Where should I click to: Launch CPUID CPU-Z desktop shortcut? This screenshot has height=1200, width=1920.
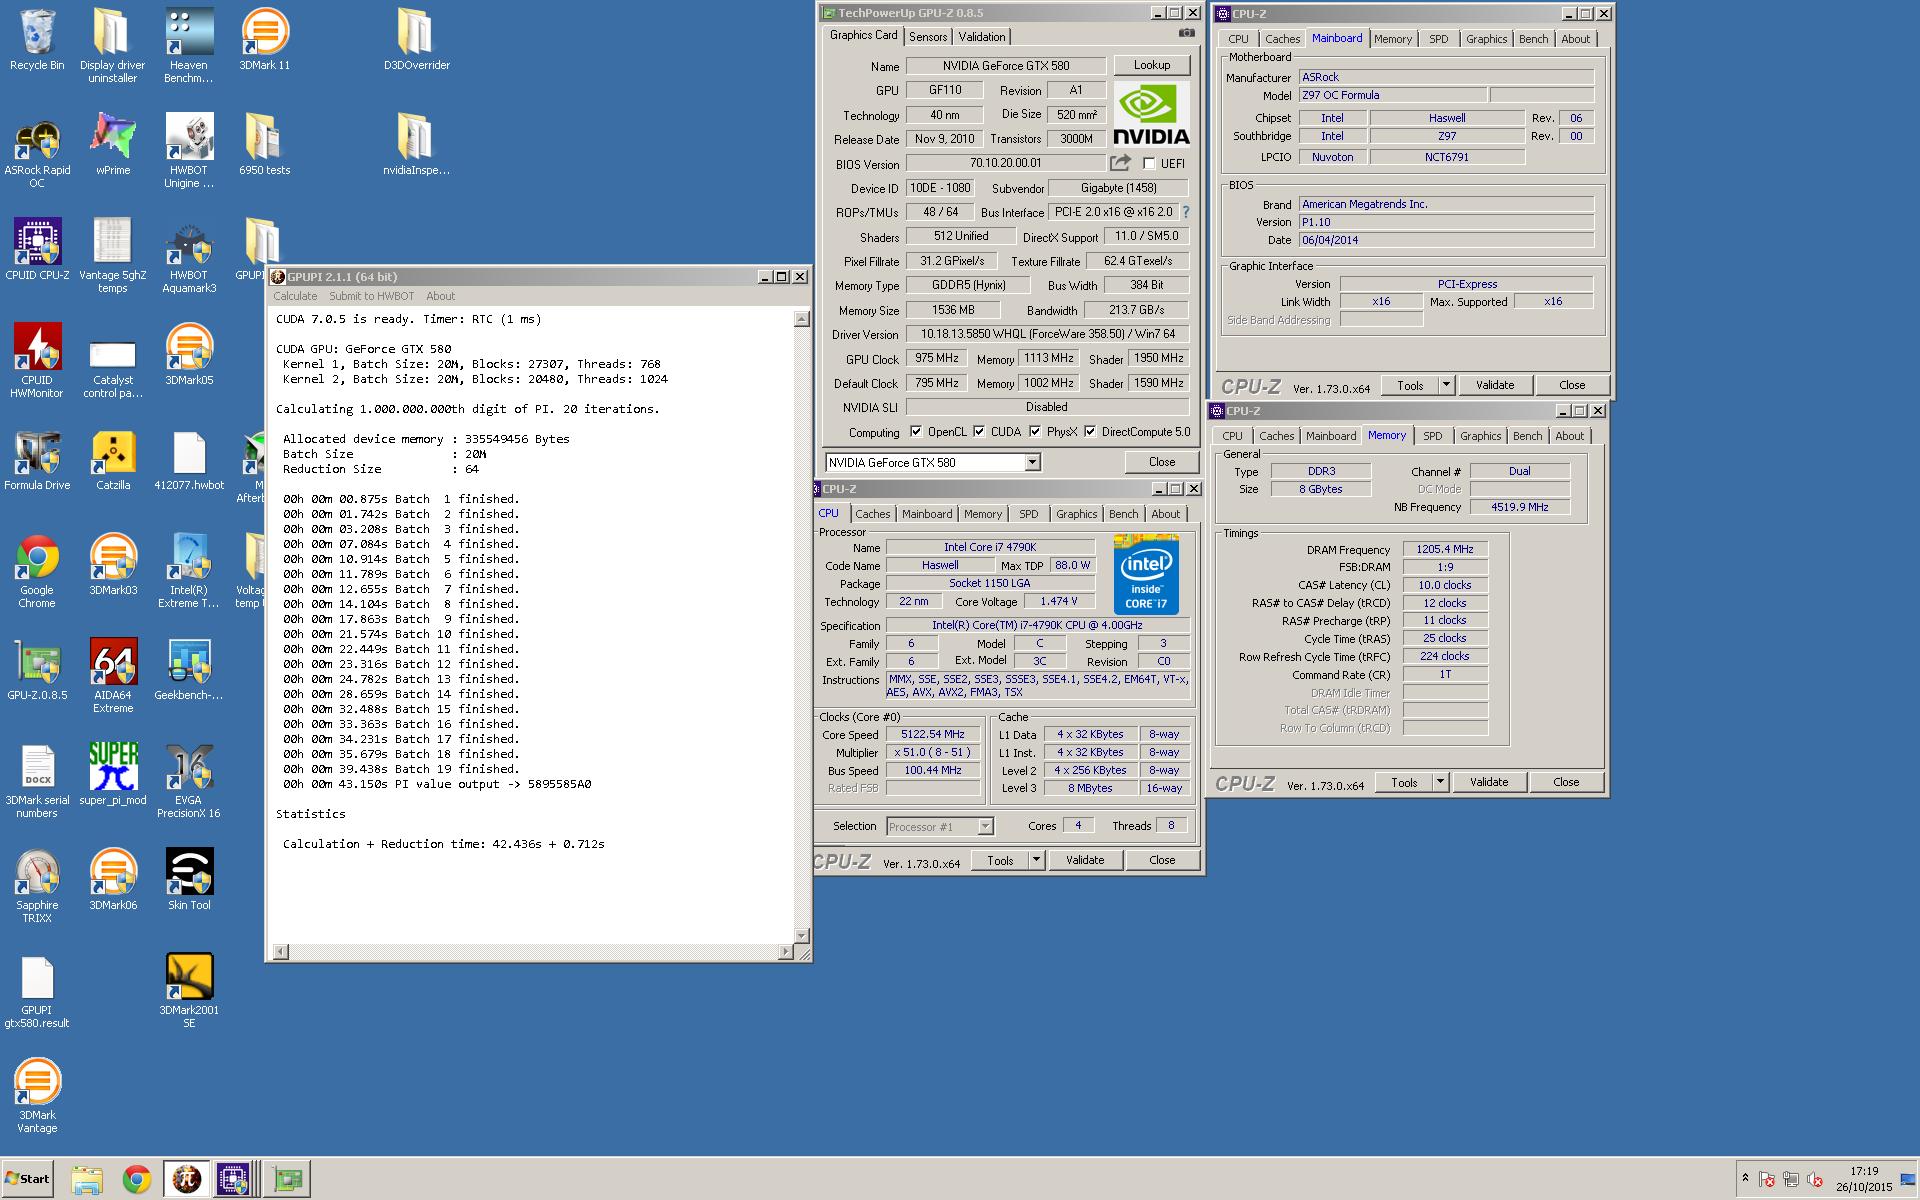[x=37, y=250]
